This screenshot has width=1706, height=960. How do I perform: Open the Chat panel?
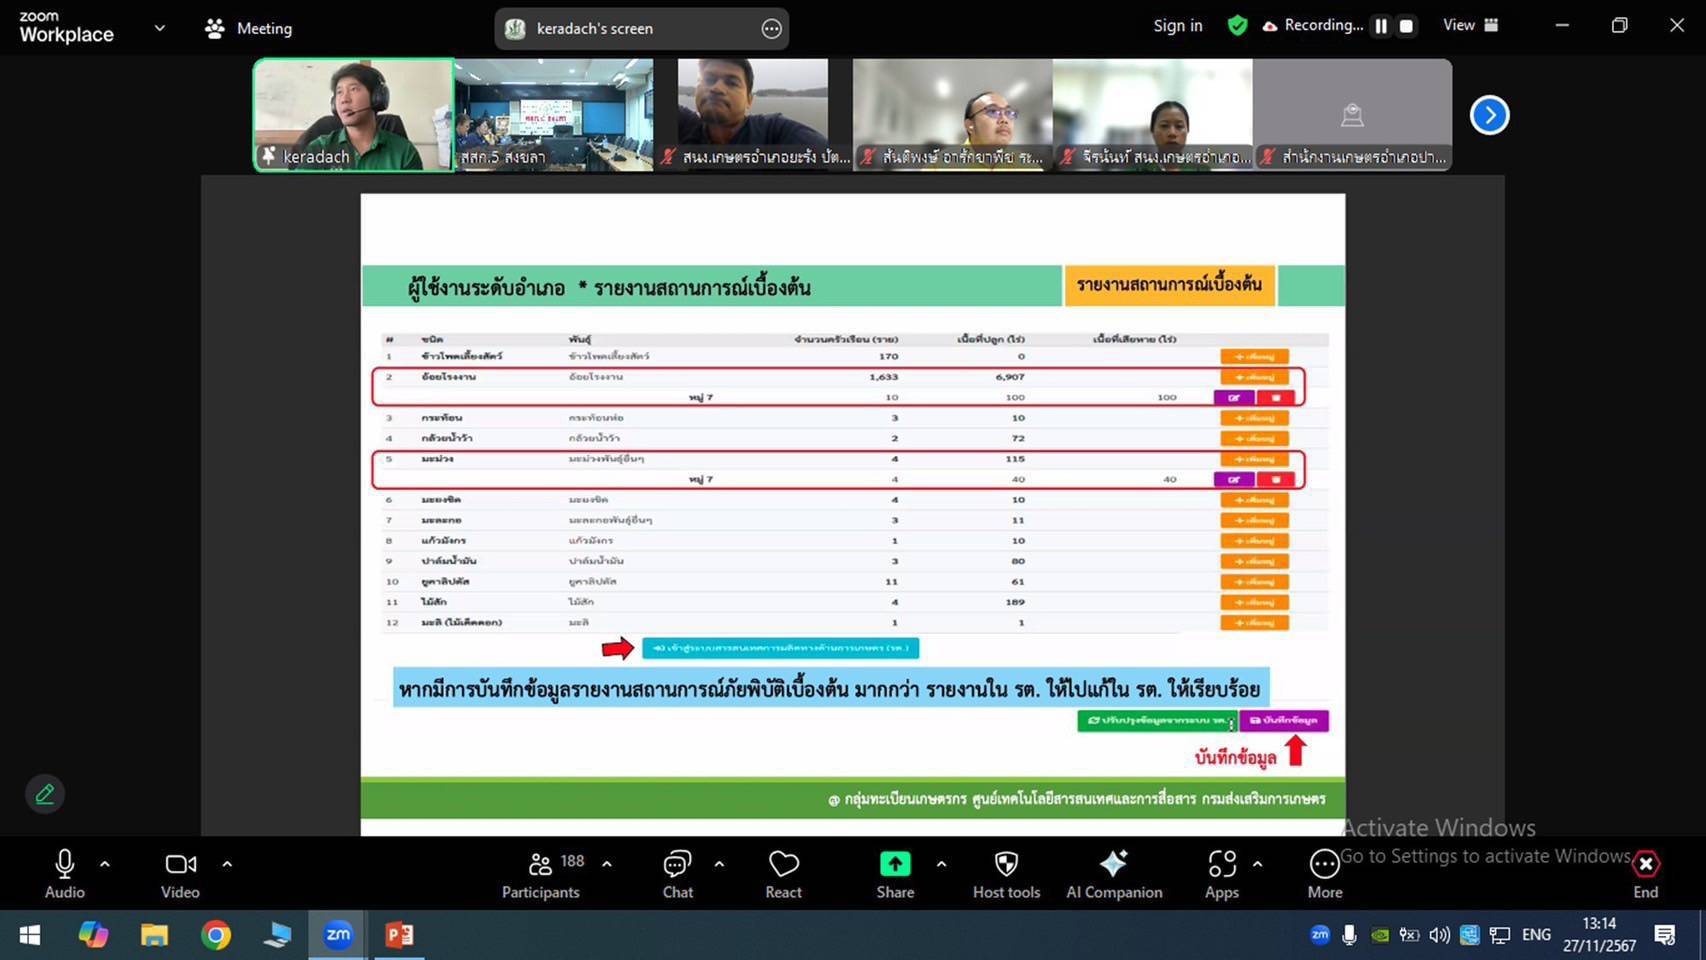pyautogui.click(x=677, y=873)
